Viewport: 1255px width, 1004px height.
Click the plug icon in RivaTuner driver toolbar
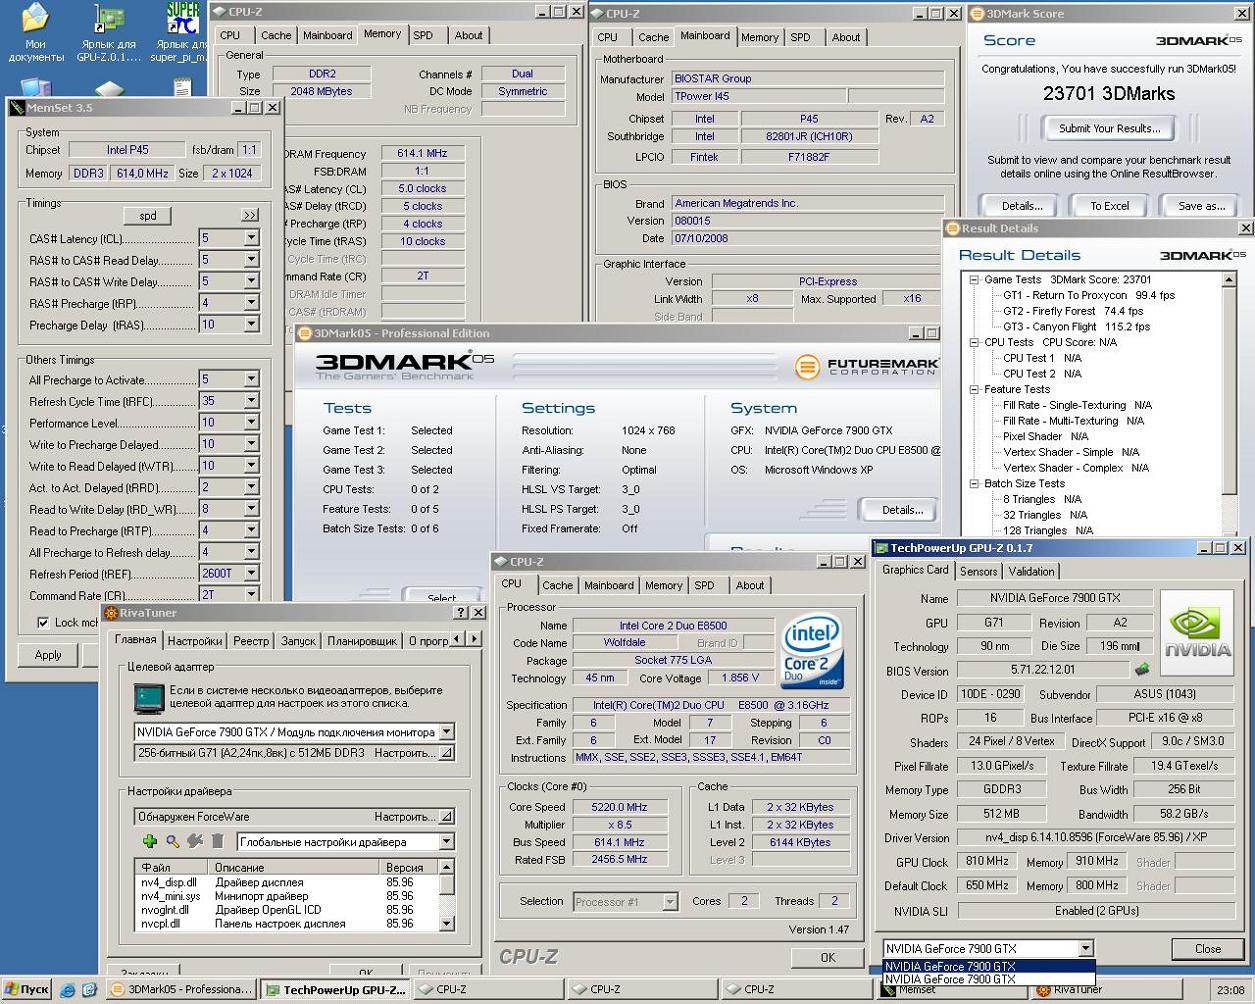[195, 842]
